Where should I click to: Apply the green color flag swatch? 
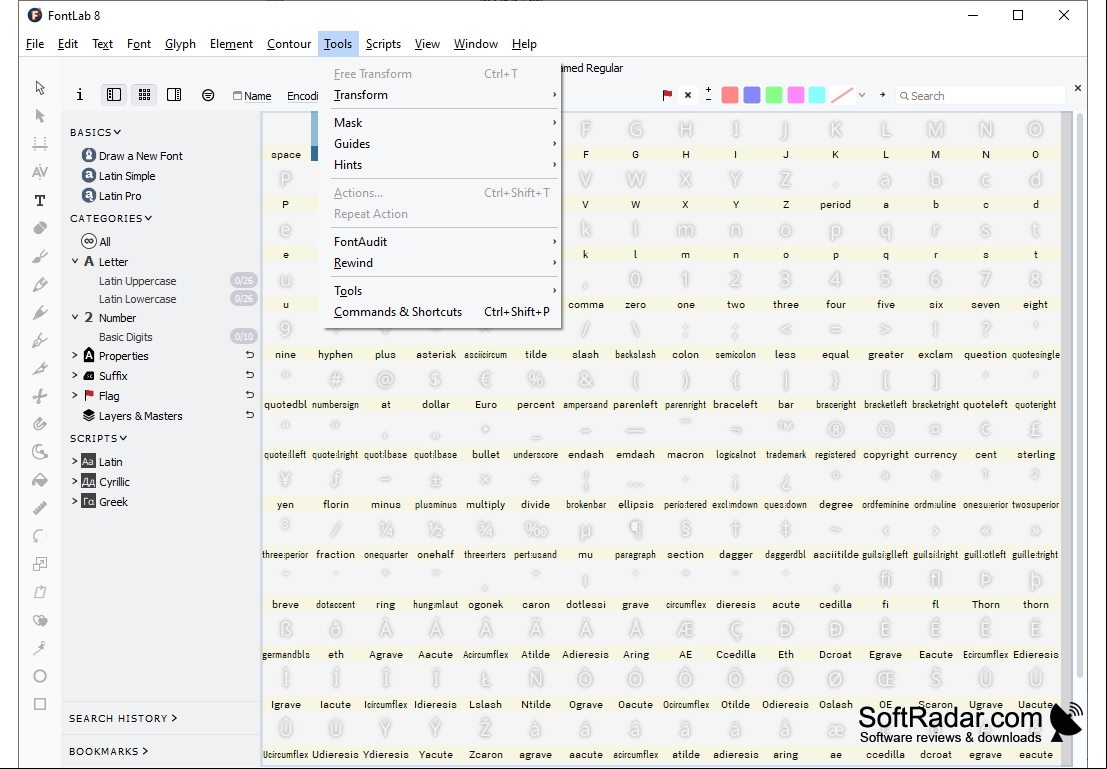[x=774, y=95]
